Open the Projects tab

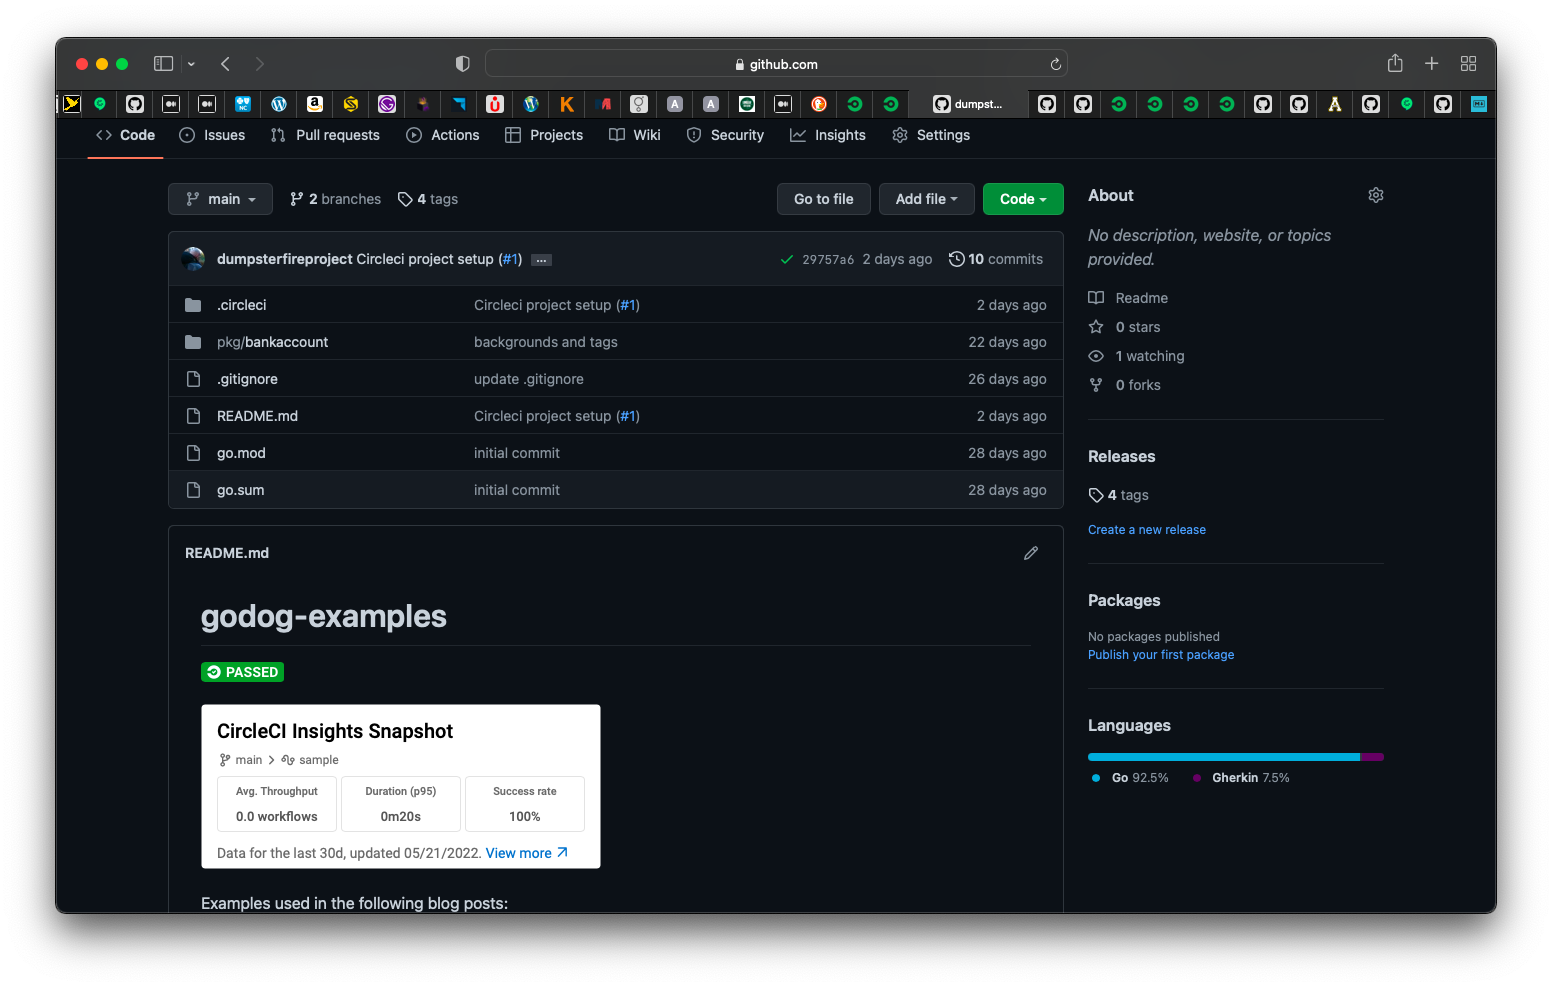click(x=544, y=135)
